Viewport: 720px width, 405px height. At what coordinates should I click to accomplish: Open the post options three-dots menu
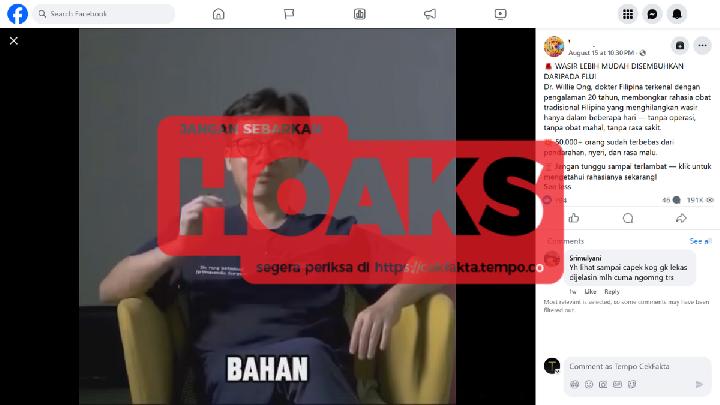702,45
